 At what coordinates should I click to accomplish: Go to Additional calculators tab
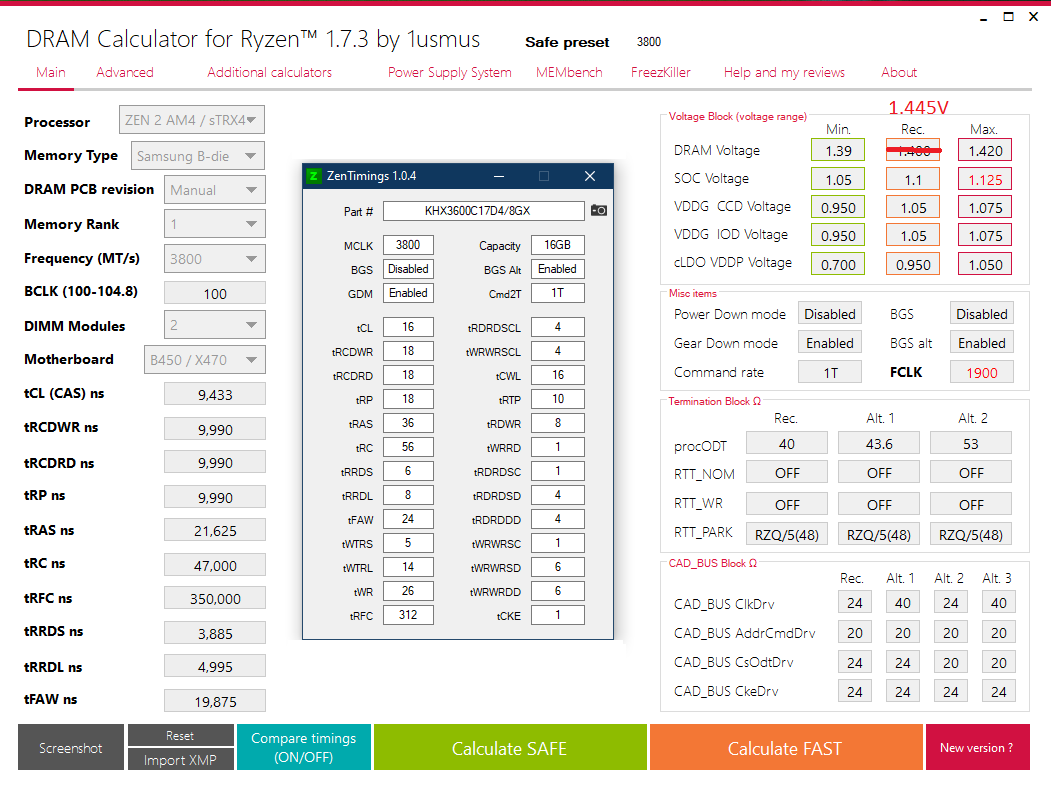(x=270, y=72)
